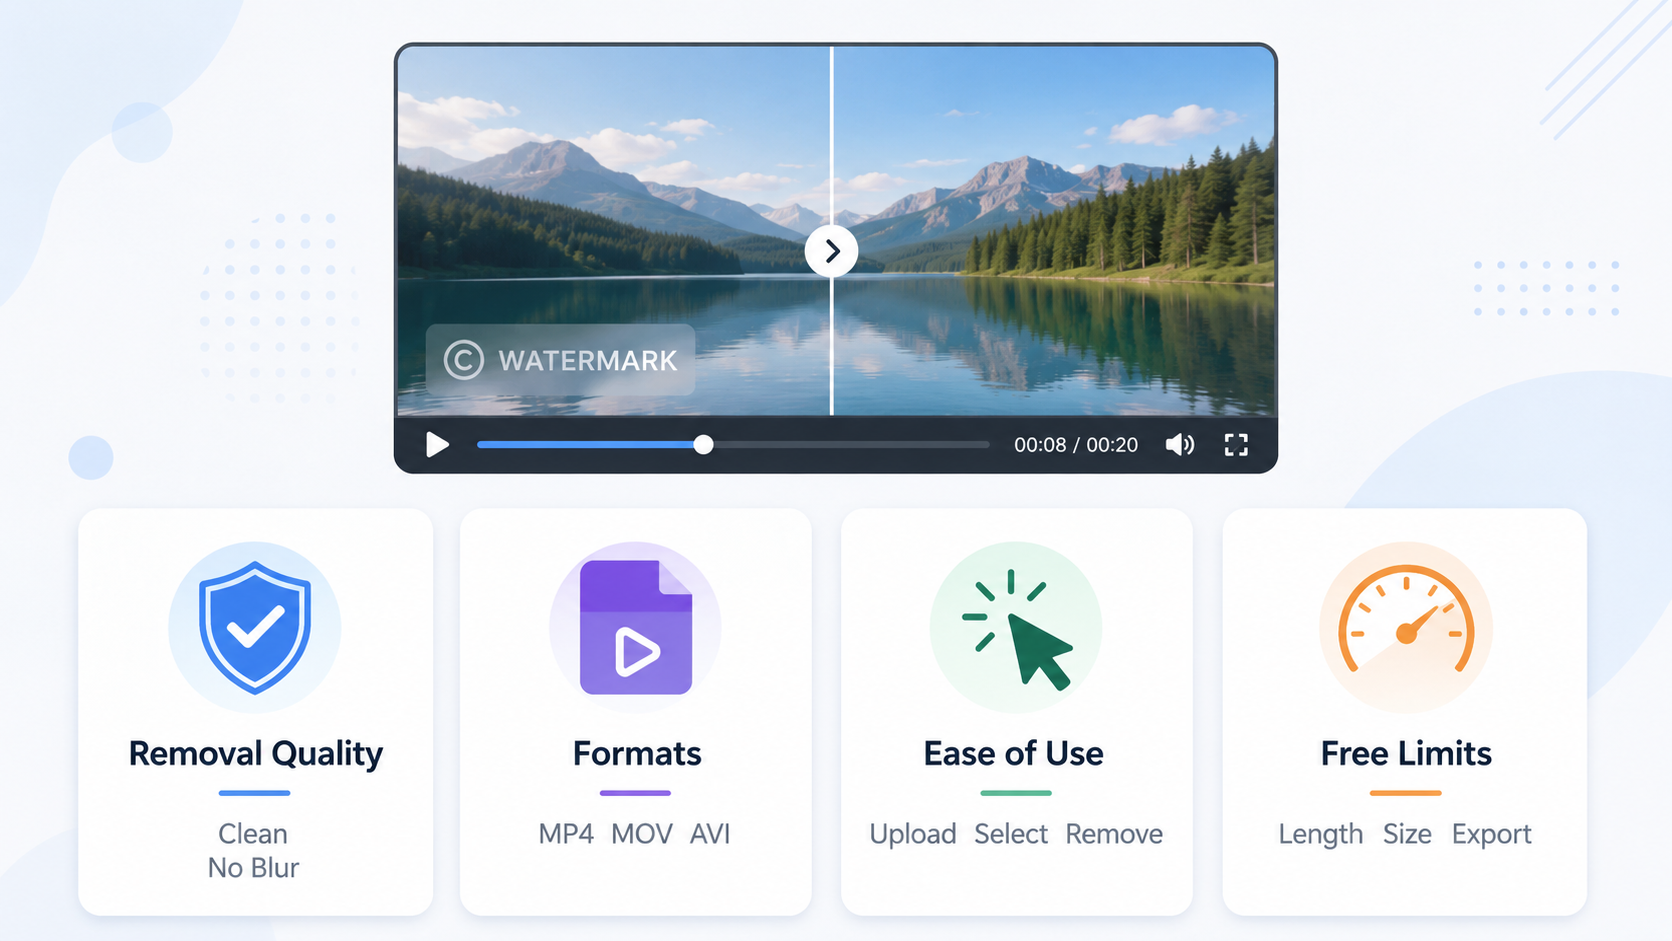Click the Clean text label
This screenshot has height=941, width=1672.
pos(253,834)
